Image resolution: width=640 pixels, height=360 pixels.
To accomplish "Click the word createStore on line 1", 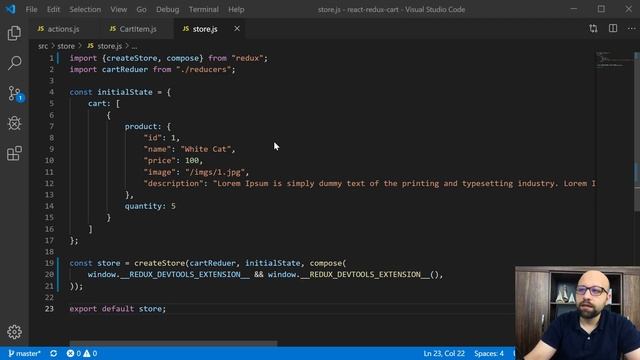I will (132, 58).
